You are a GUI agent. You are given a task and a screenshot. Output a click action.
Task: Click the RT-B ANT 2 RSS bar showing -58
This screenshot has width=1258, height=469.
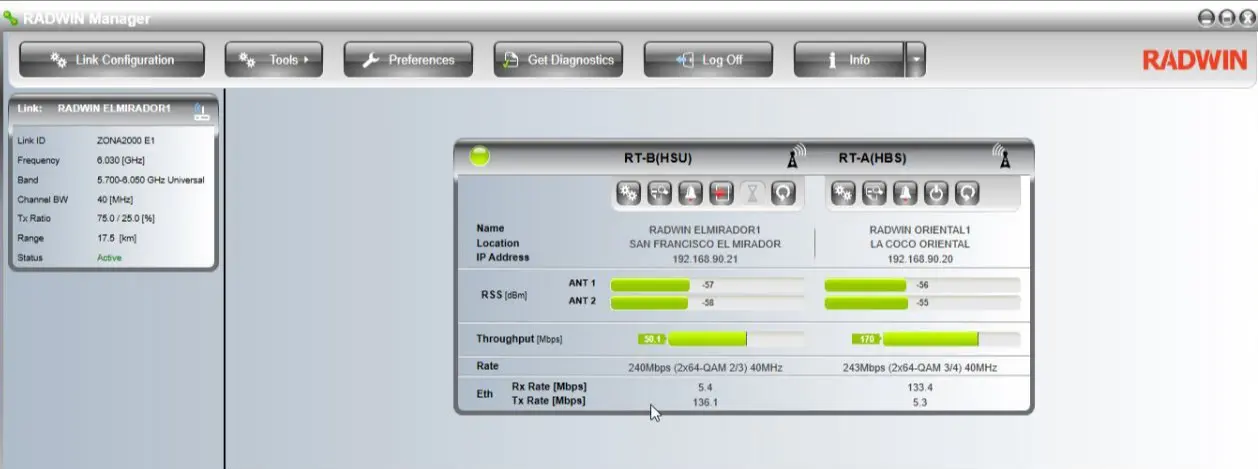coord(707,302)
